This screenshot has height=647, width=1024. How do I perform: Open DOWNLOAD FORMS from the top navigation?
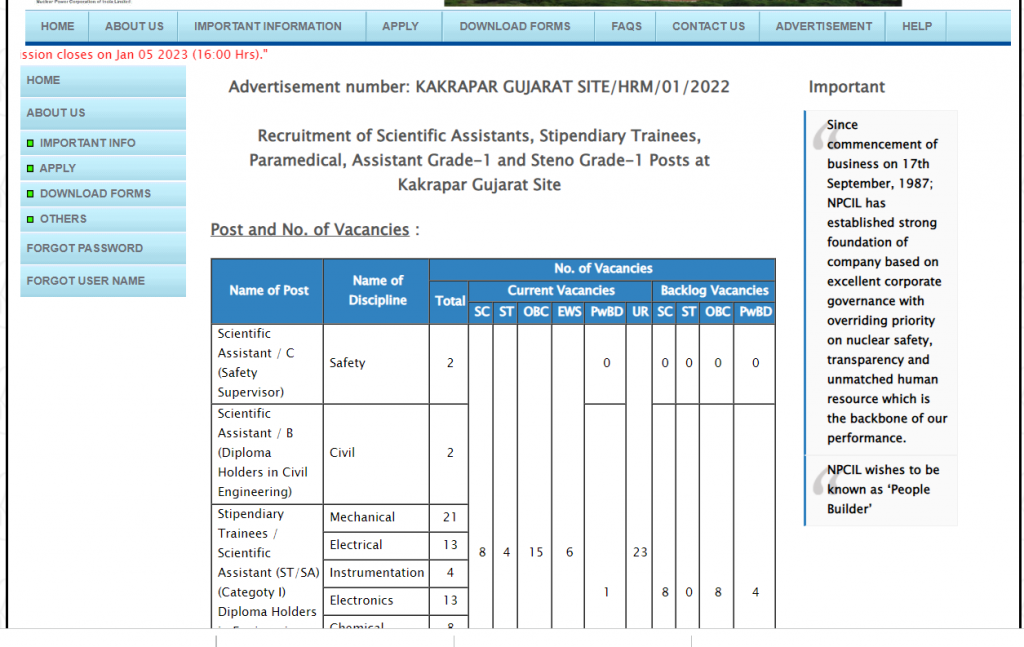[x=517, y=26]
